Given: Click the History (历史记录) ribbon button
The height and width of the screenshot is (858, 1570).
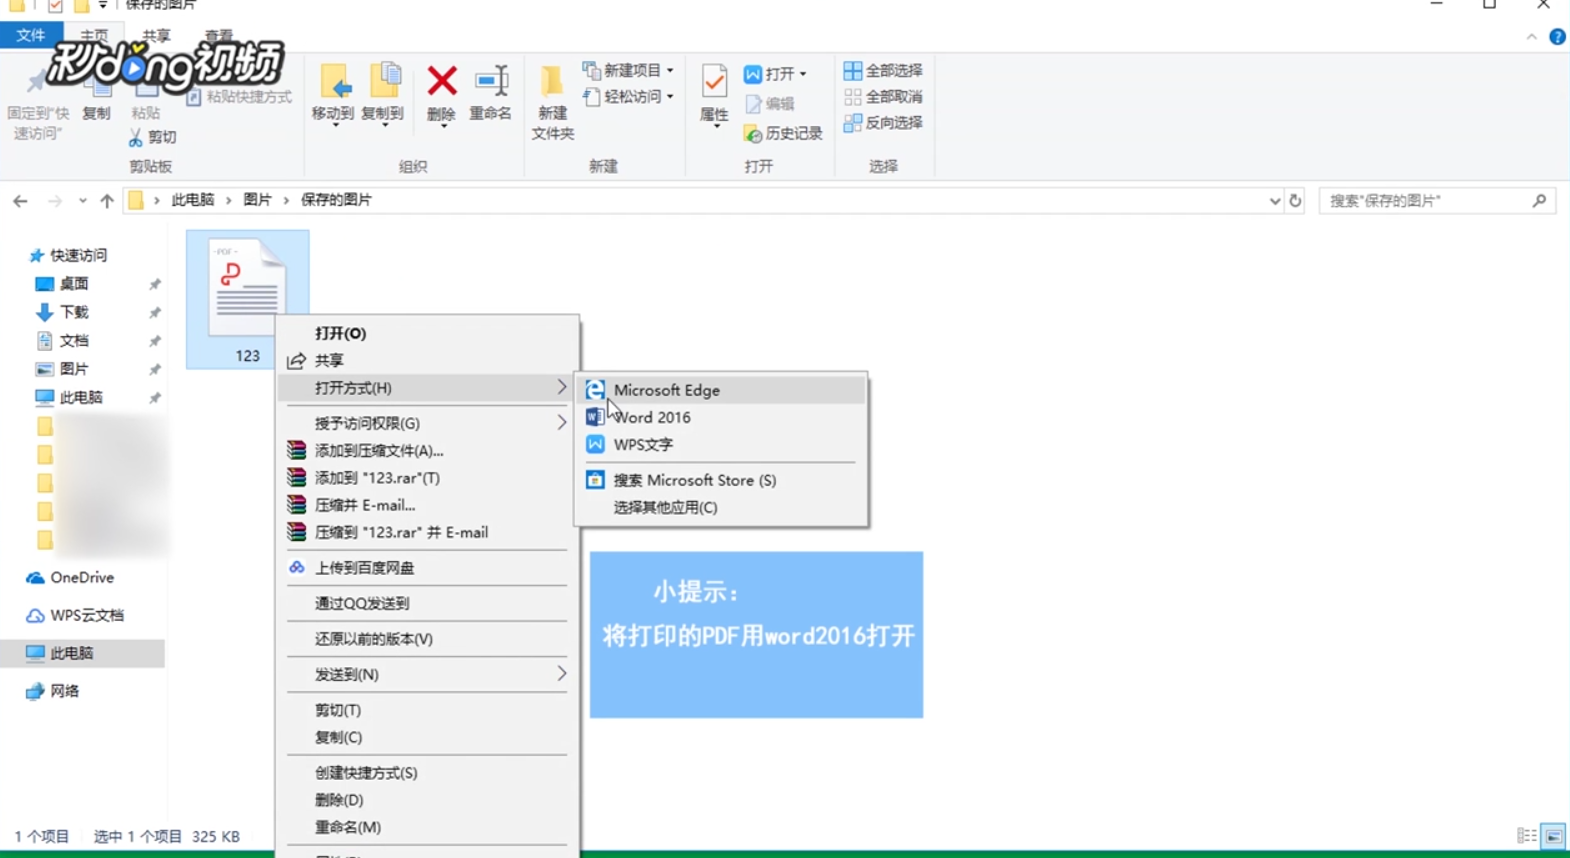Looking at the screenshot, I should 783,133.
